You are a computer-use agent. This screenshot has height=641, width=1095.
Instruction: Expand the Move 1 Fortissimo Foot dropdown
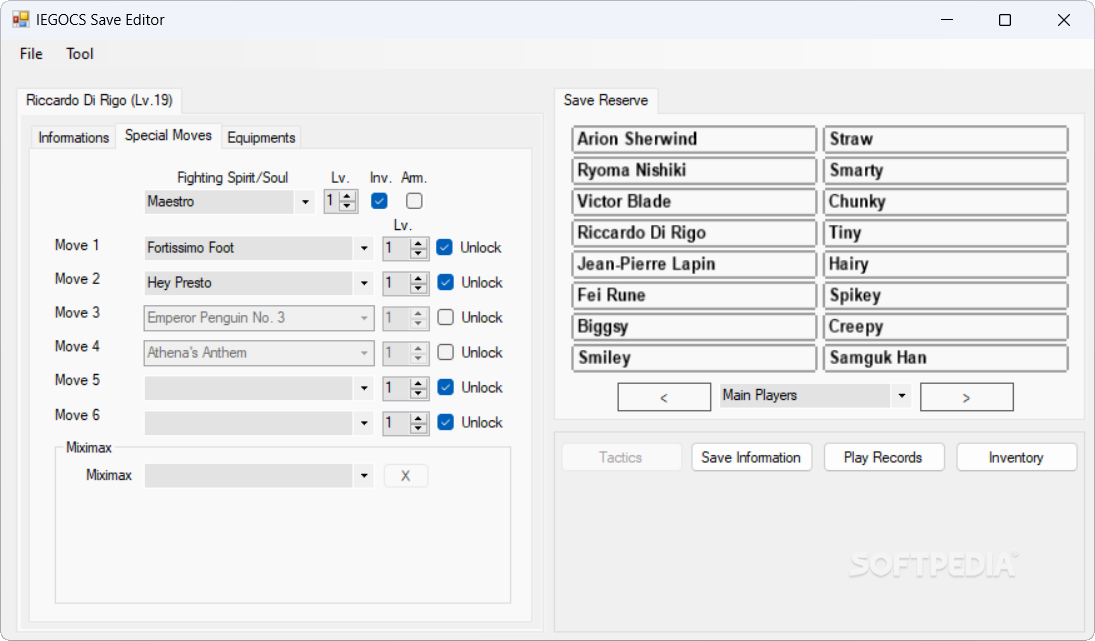(364, 248)
